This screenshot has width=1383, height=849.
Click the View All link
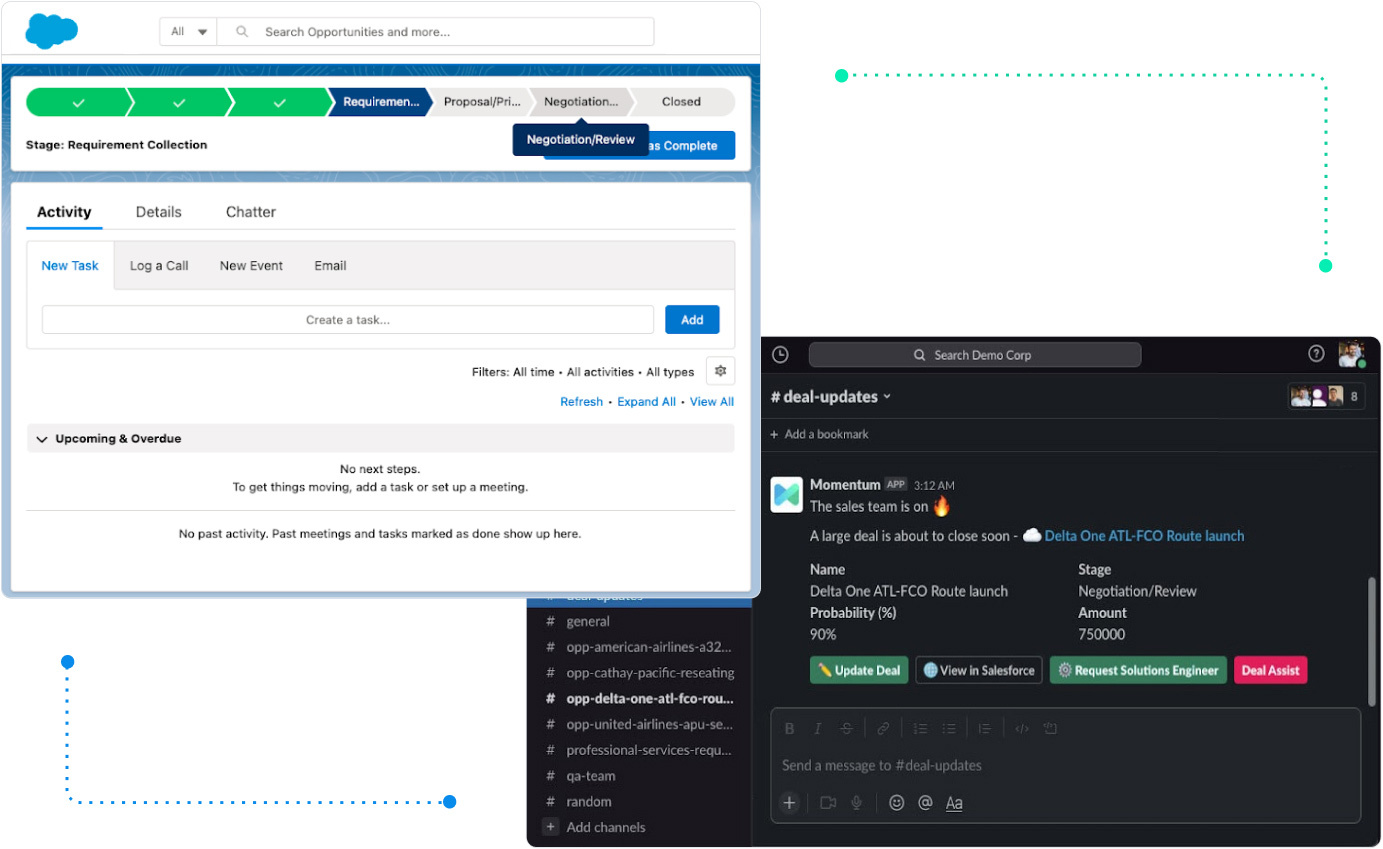coord(712,402)
